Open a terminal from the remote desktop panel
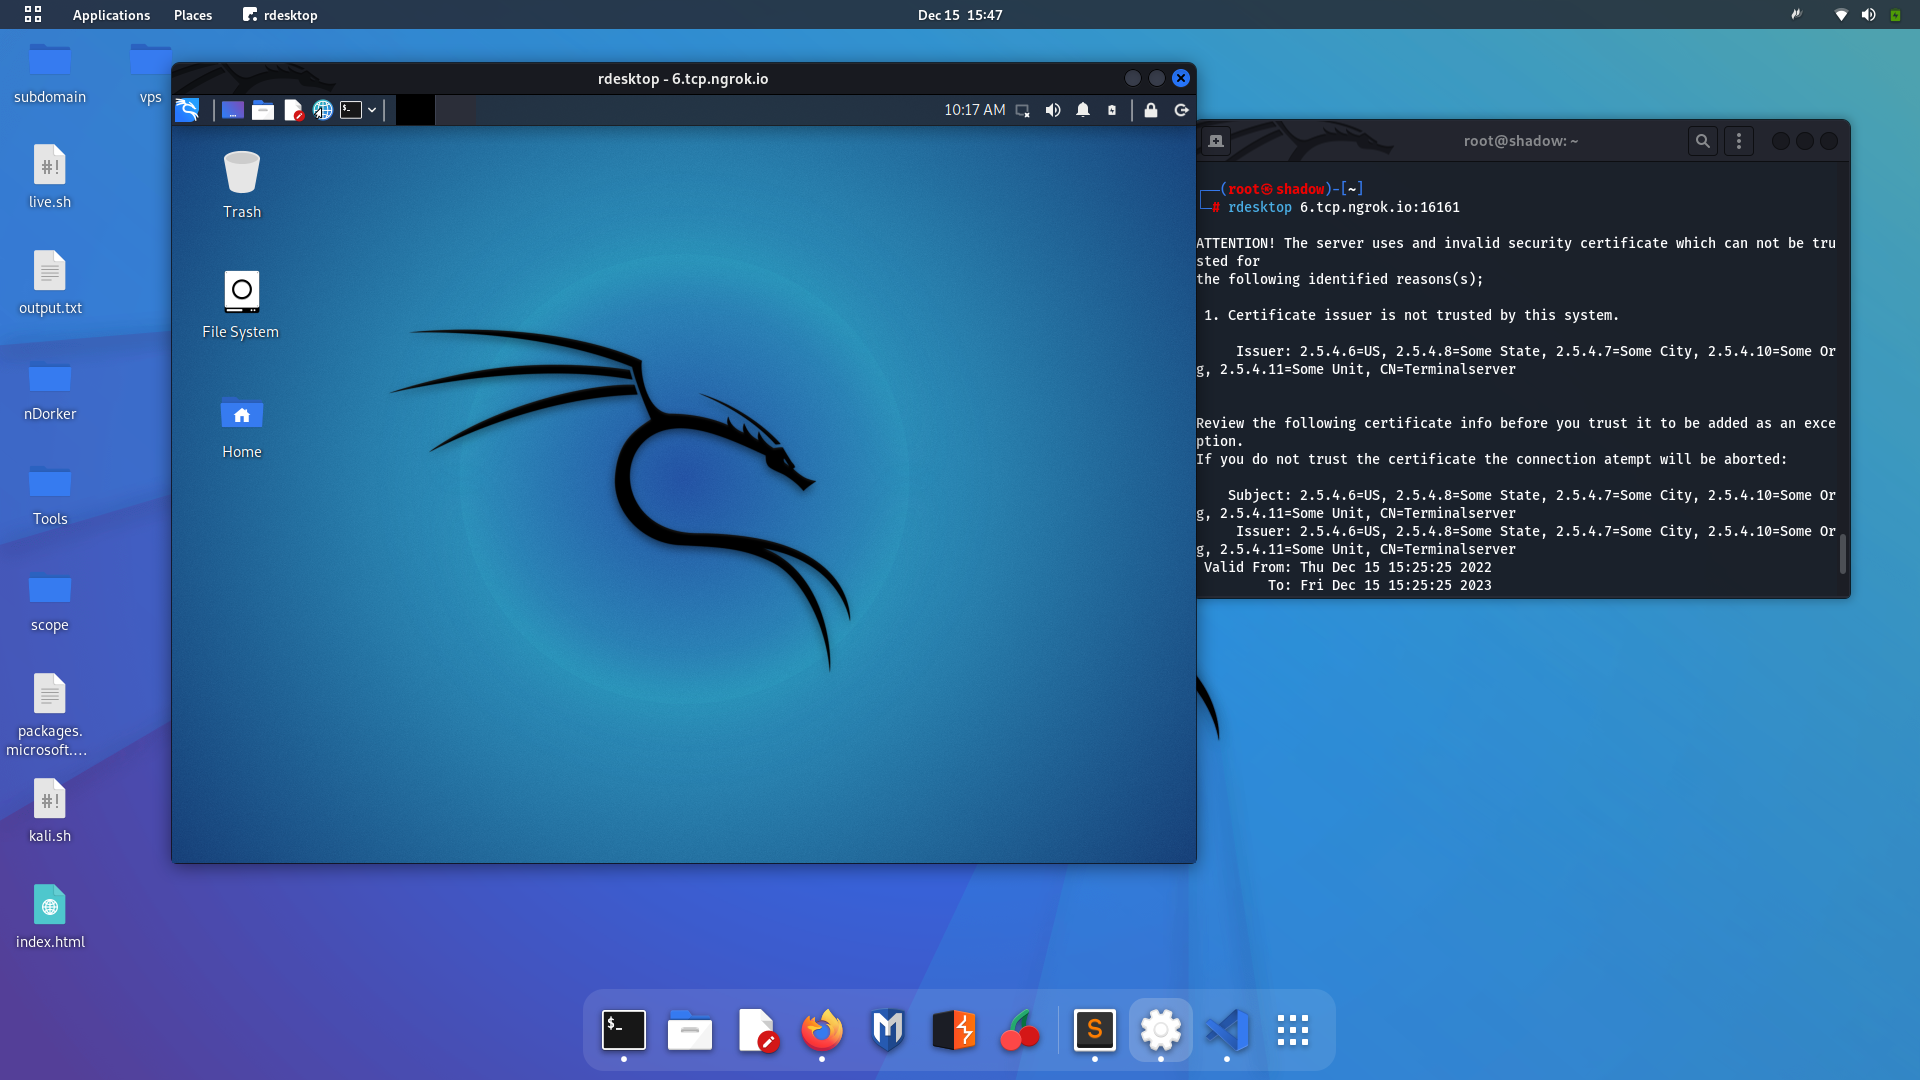Viewport: 1920px width, 1080px height. coord(351,110)
